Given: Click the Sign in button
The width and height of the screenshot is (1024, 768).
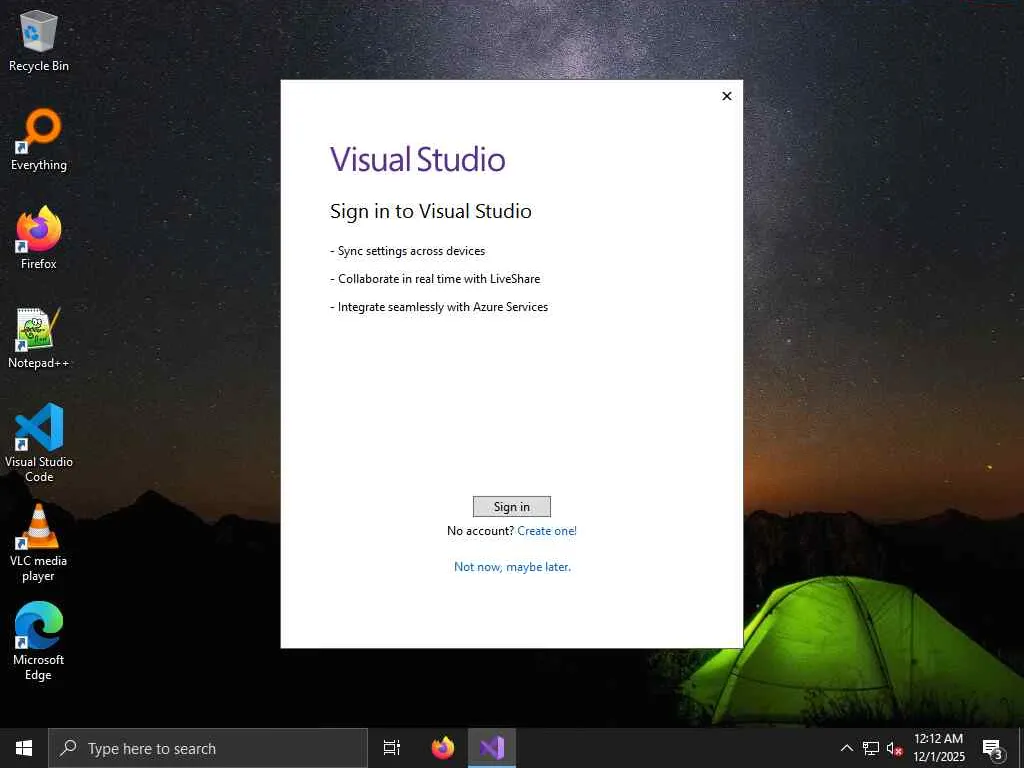Looking at the screenshot, I should tap(511, 507).
